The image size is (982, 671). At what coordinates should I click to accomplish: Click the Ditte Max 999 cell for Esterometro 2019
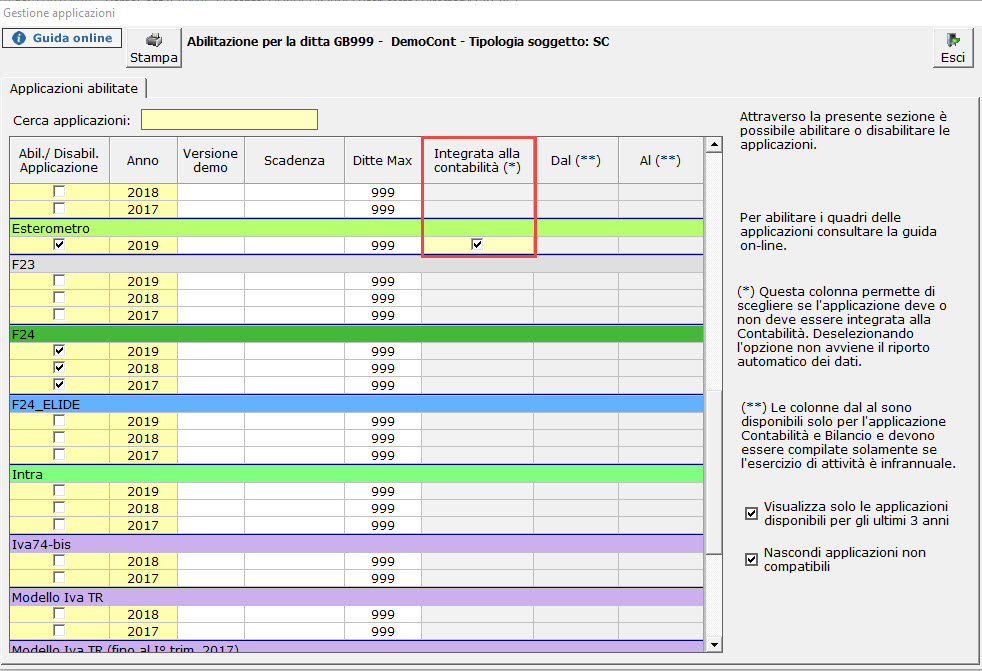pyautogui.click(x=383, y=246)
